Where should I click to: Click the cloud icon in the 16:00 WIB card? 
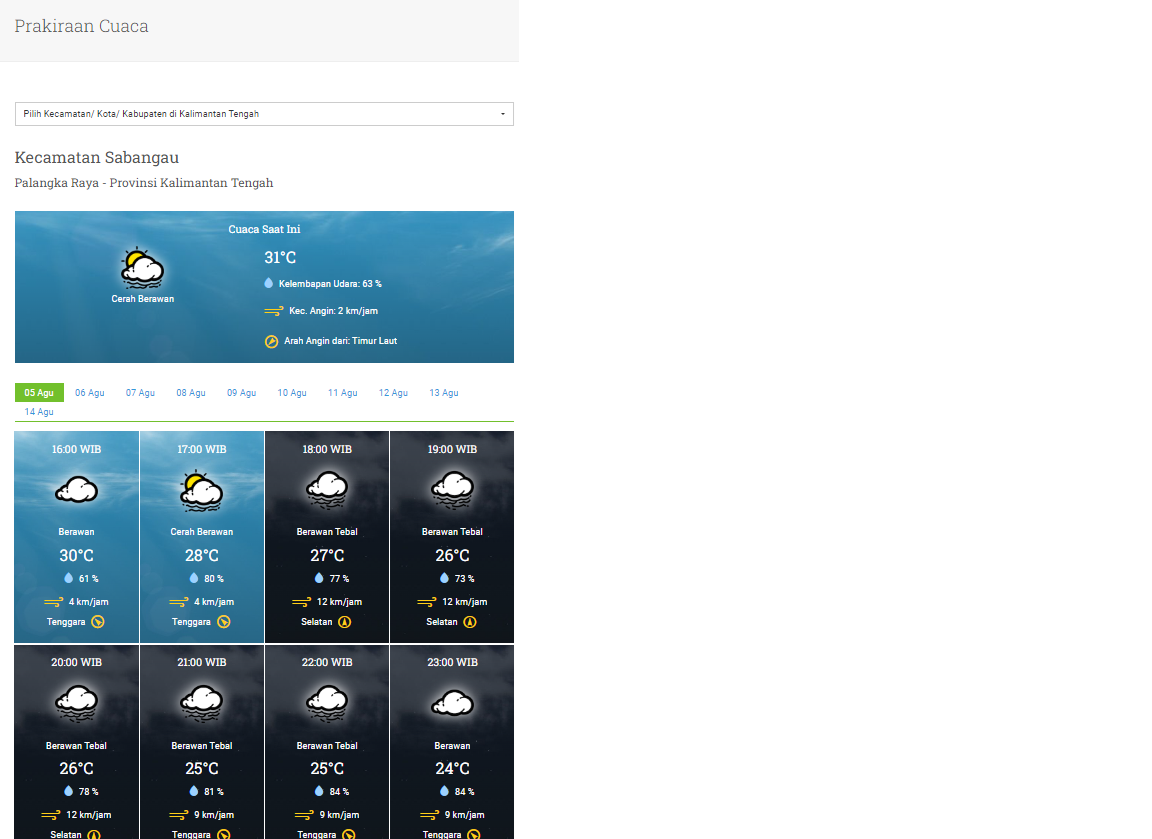[x=76, y=489]
